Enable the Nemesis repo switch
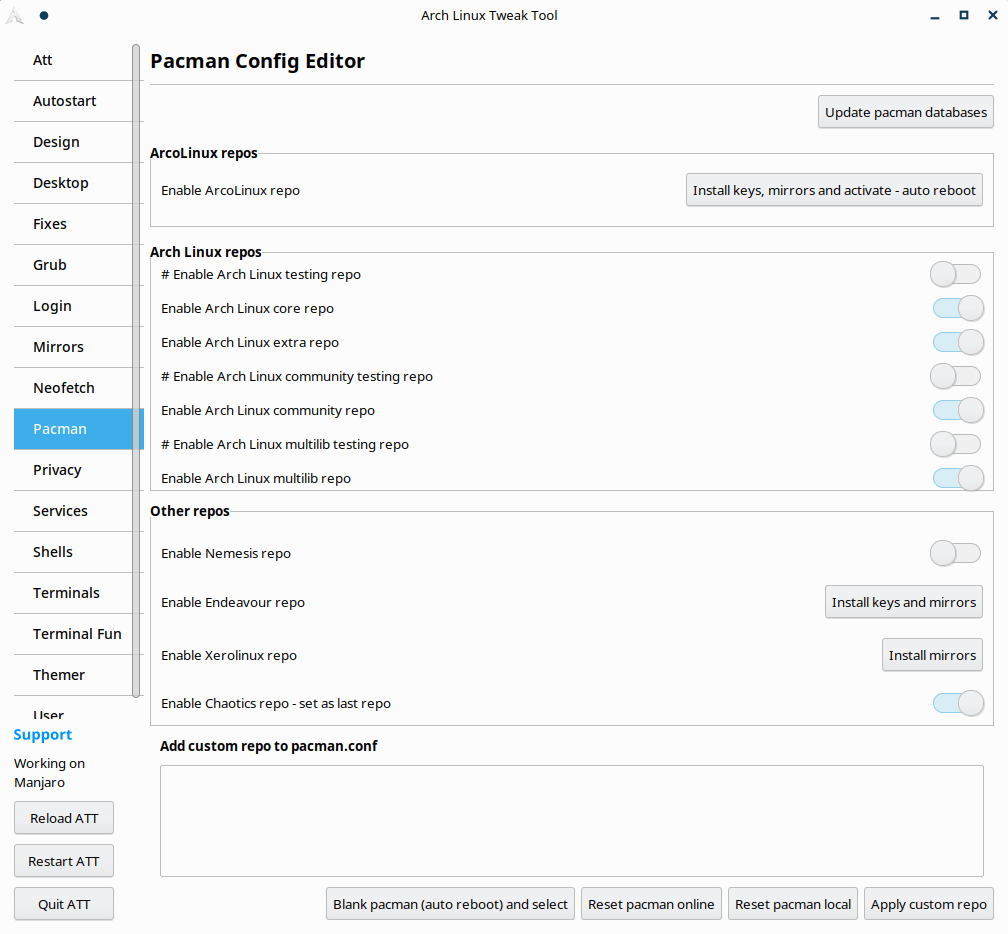1008x934 pixels. tap(955, 553)
